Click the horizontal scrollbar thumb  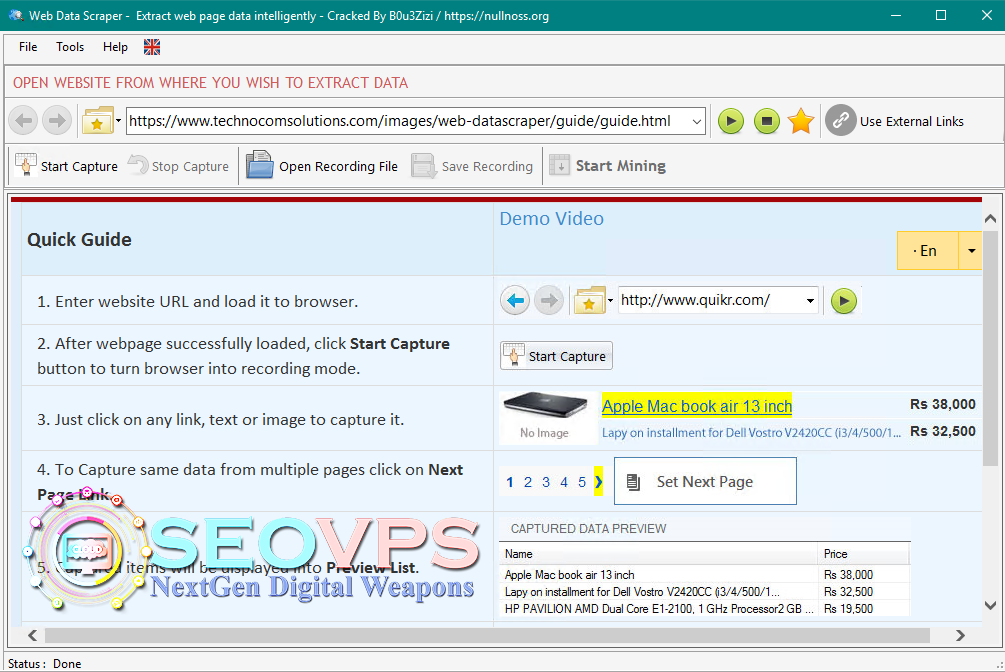point(487,635)
